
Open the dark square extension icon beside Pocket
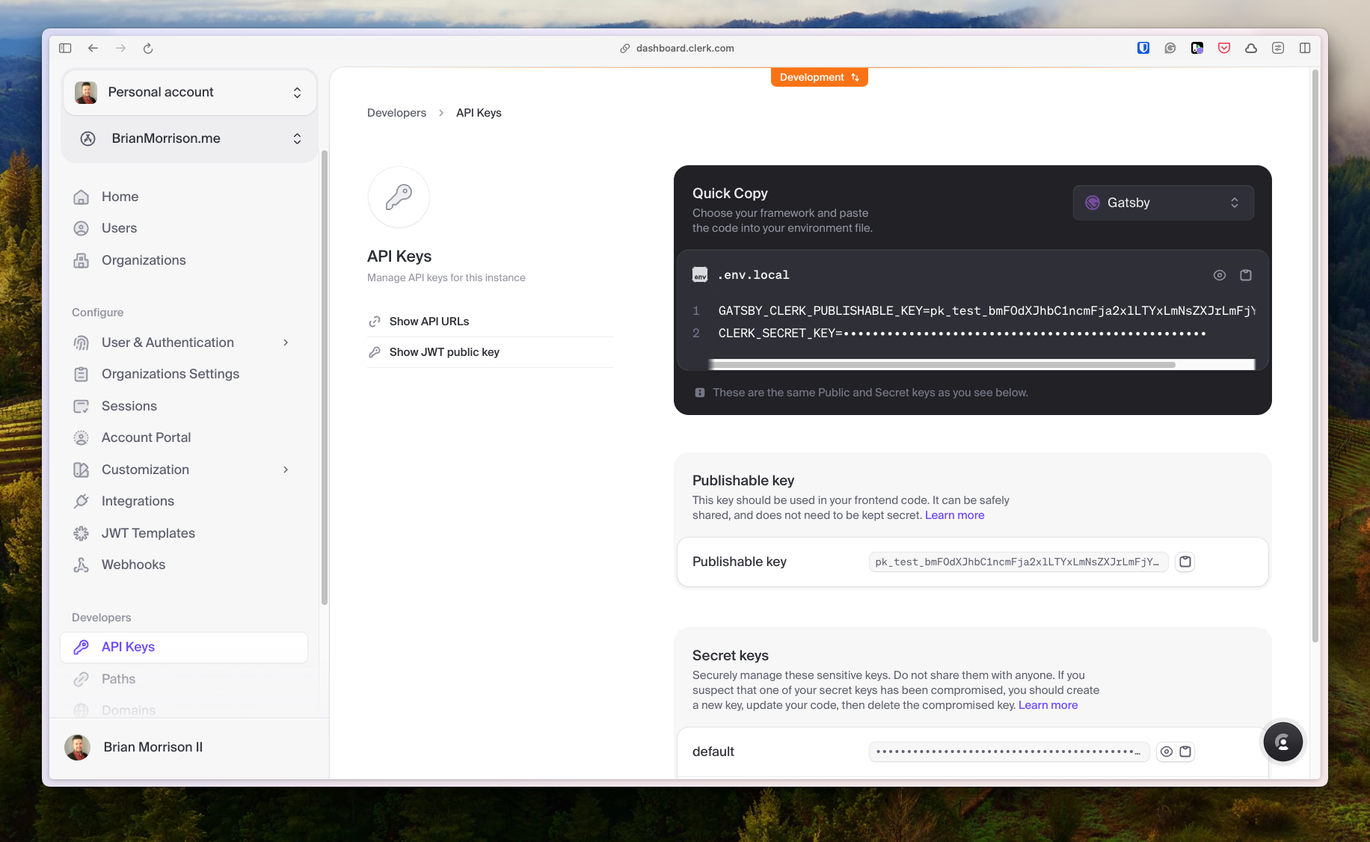click(1197, 48)
